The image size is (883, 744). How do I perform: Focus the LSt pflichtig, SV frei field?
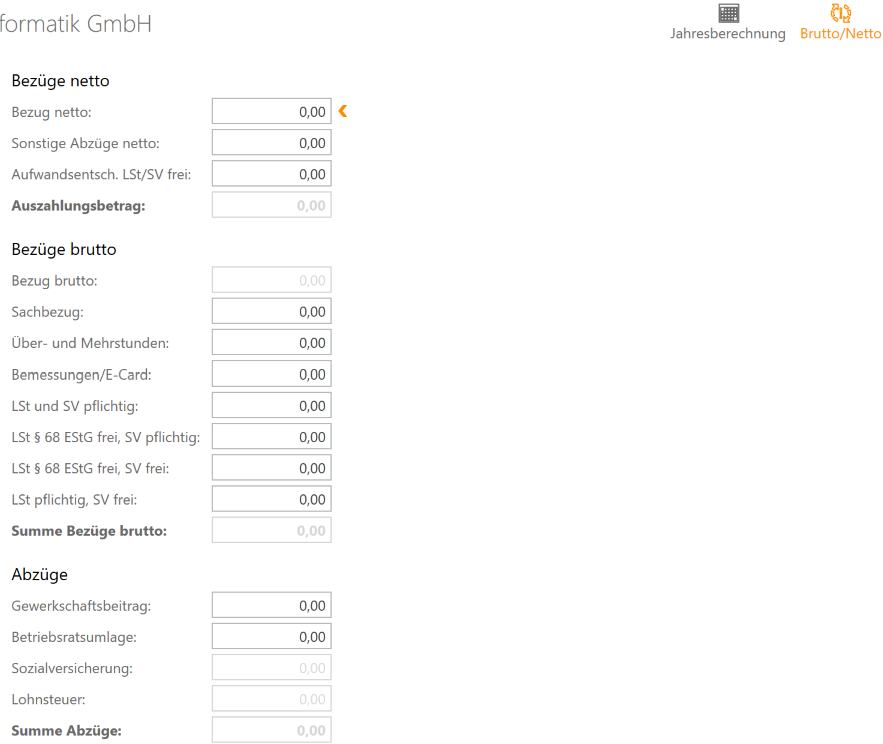click(x=271, y=499)
